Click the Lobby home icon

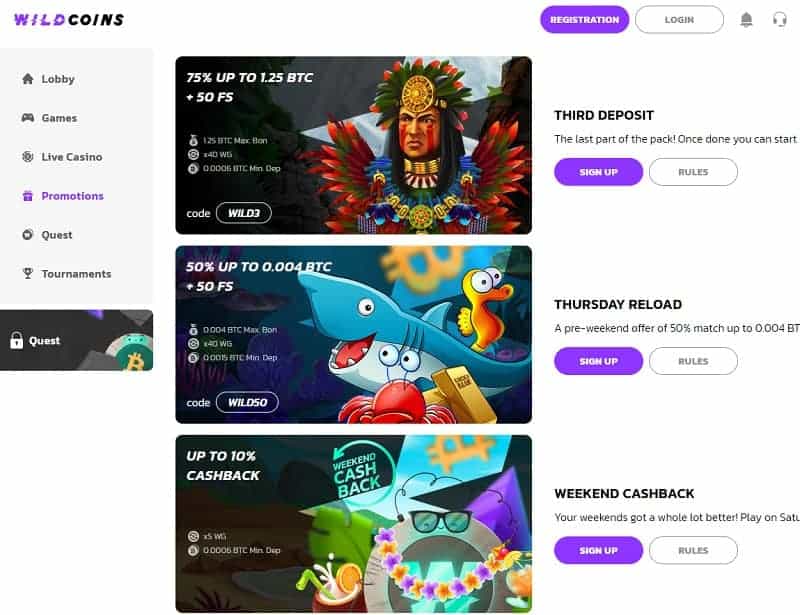point(28,79)
